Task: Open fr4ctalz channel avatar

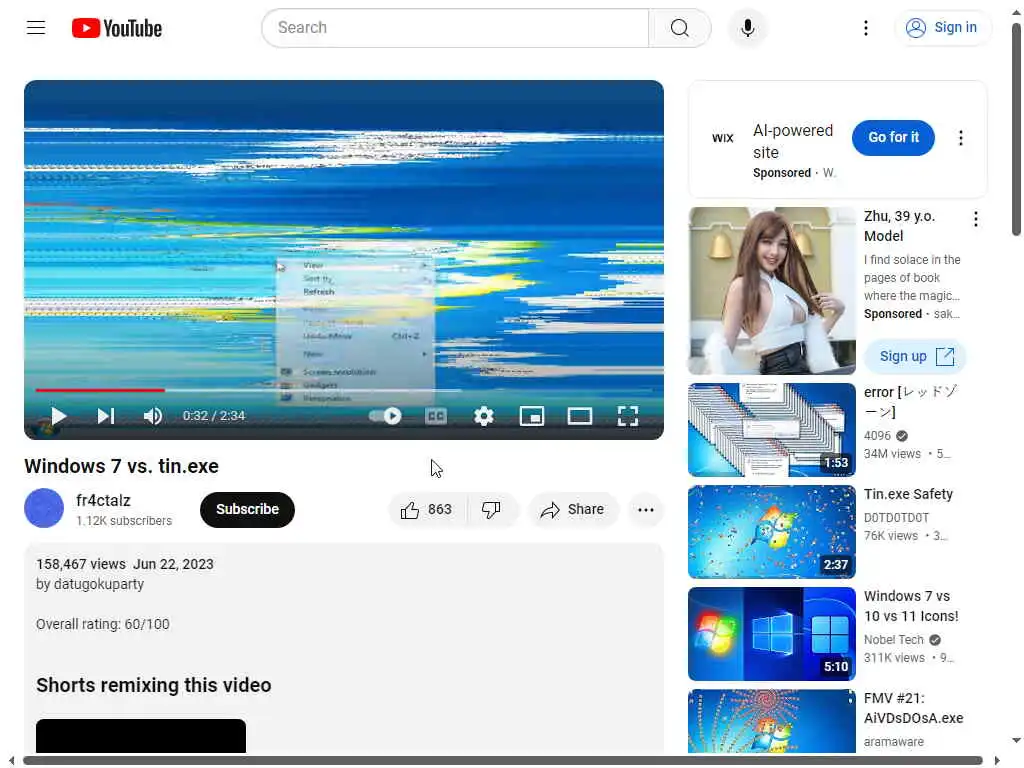Action: pos(44,508)
